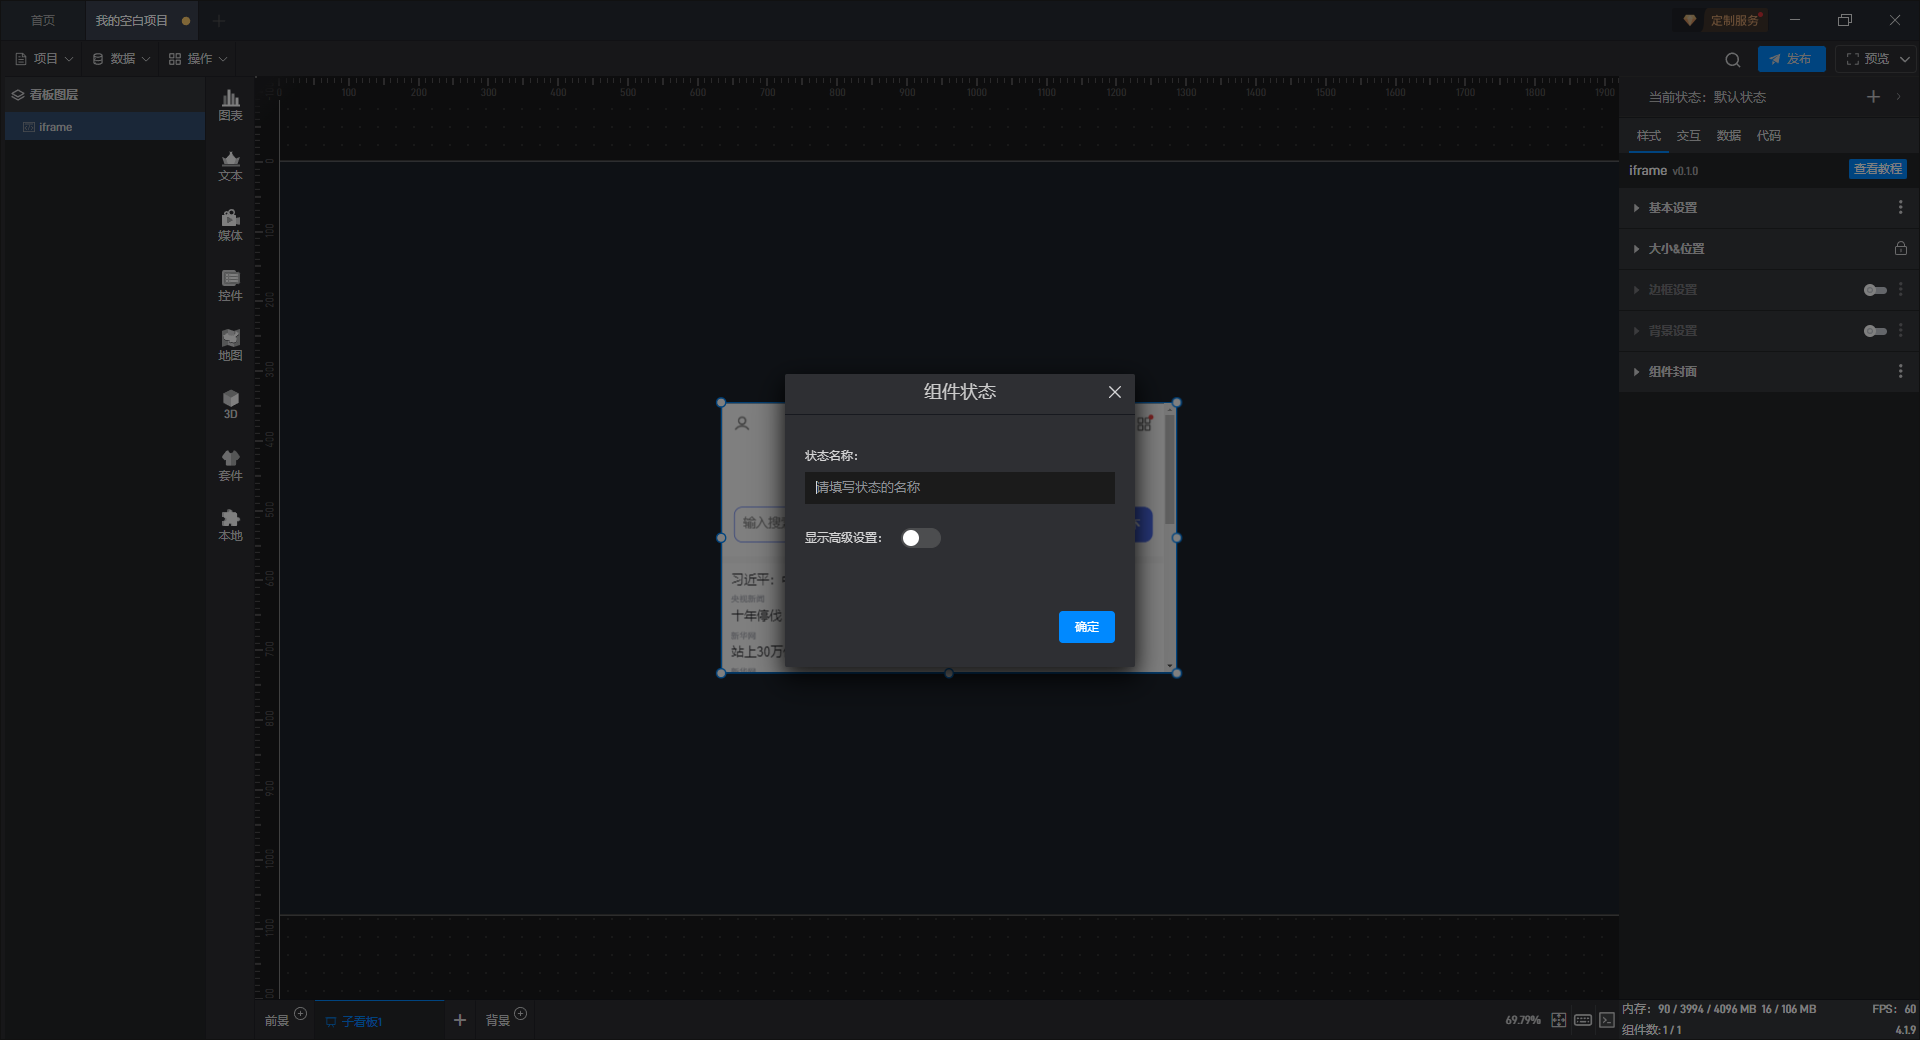This screenshot has width=1920, height=1040.
Task: Toggle 显示高级设置 switch in dialog
Action: tap(920, 538)
